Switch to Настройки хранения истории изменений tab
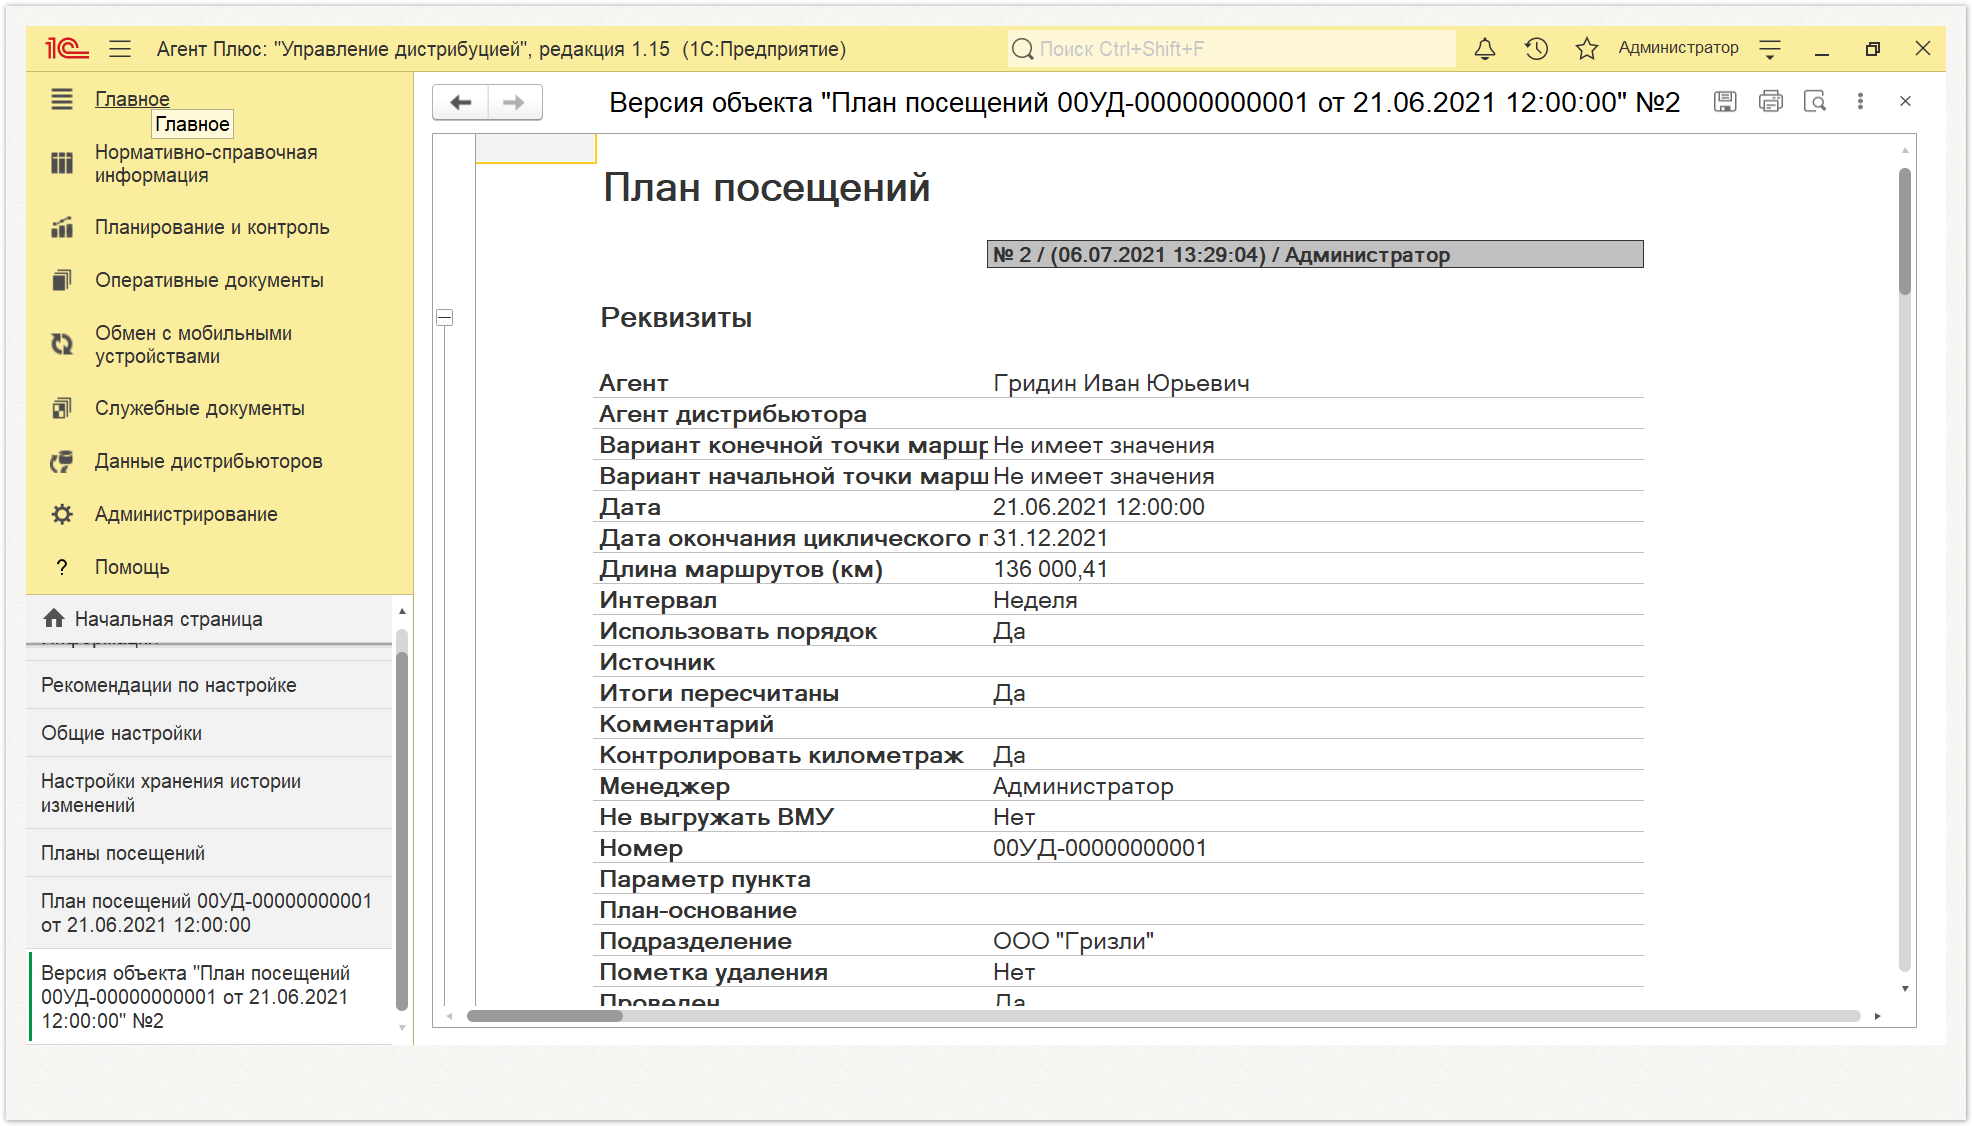 click(x=210, y=793)
